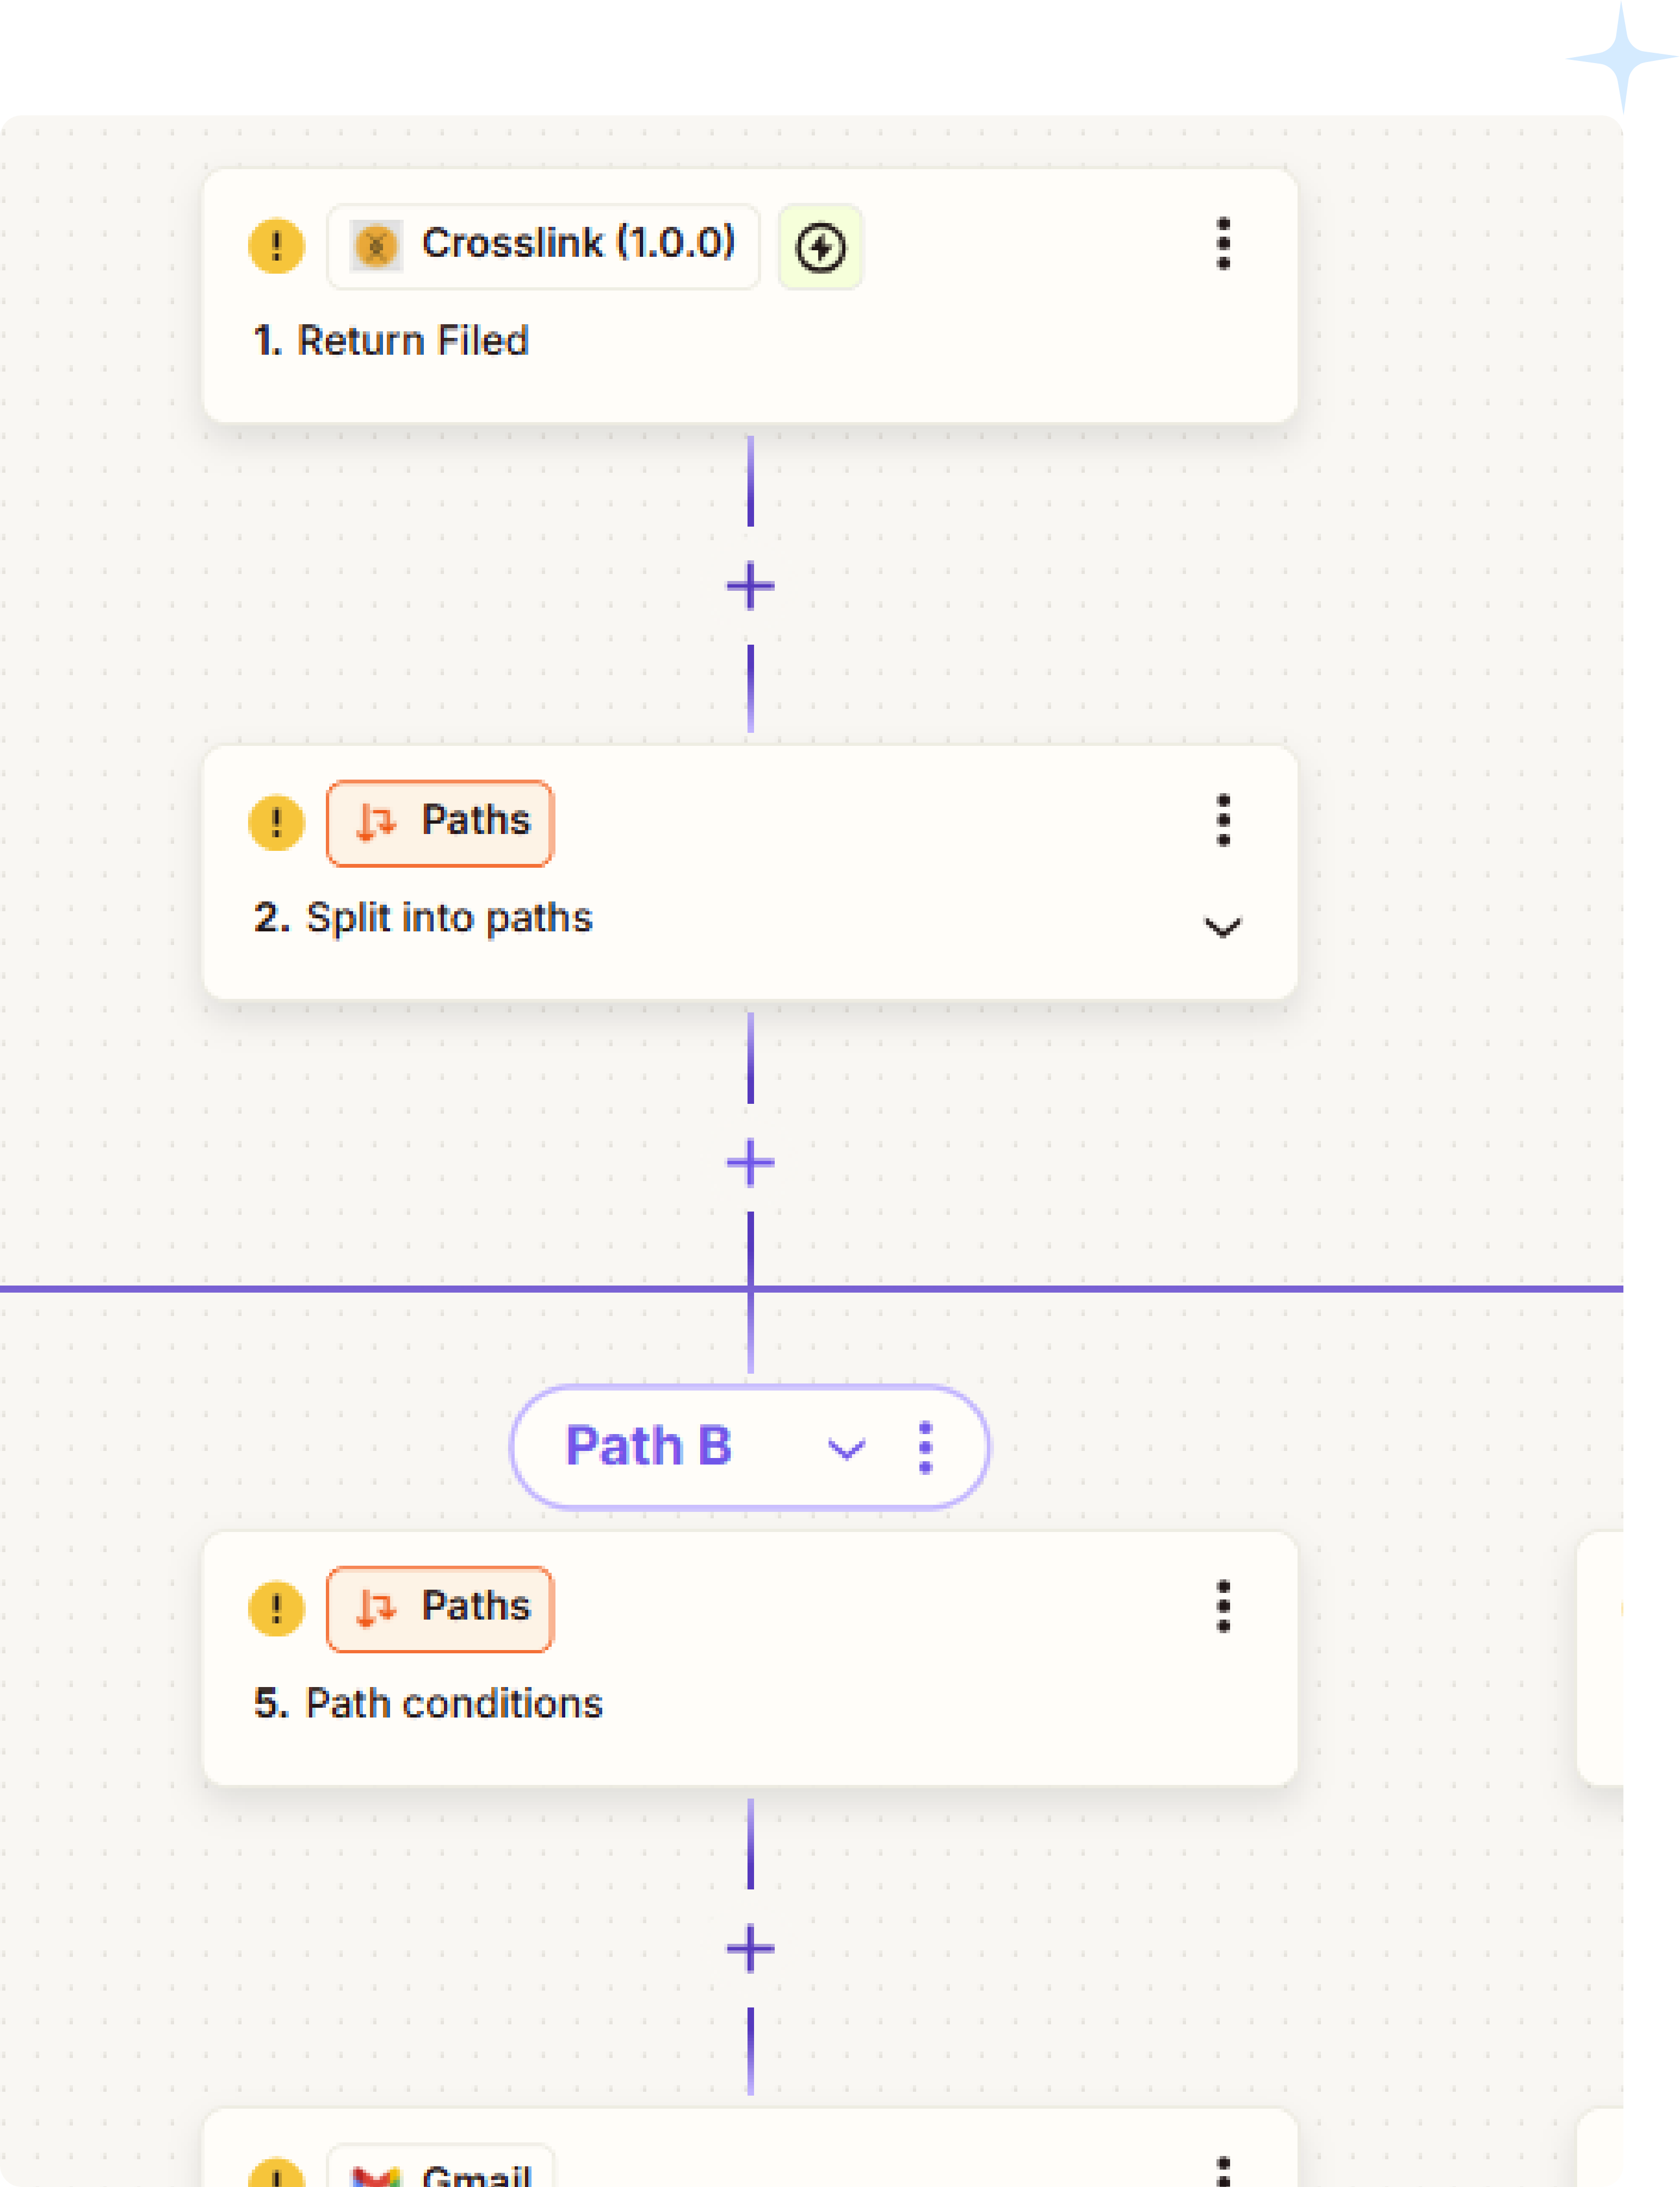The image size is (1680, 2187).
Task: Expand Path B dropdown chevron
Action: click(846, 1449)
